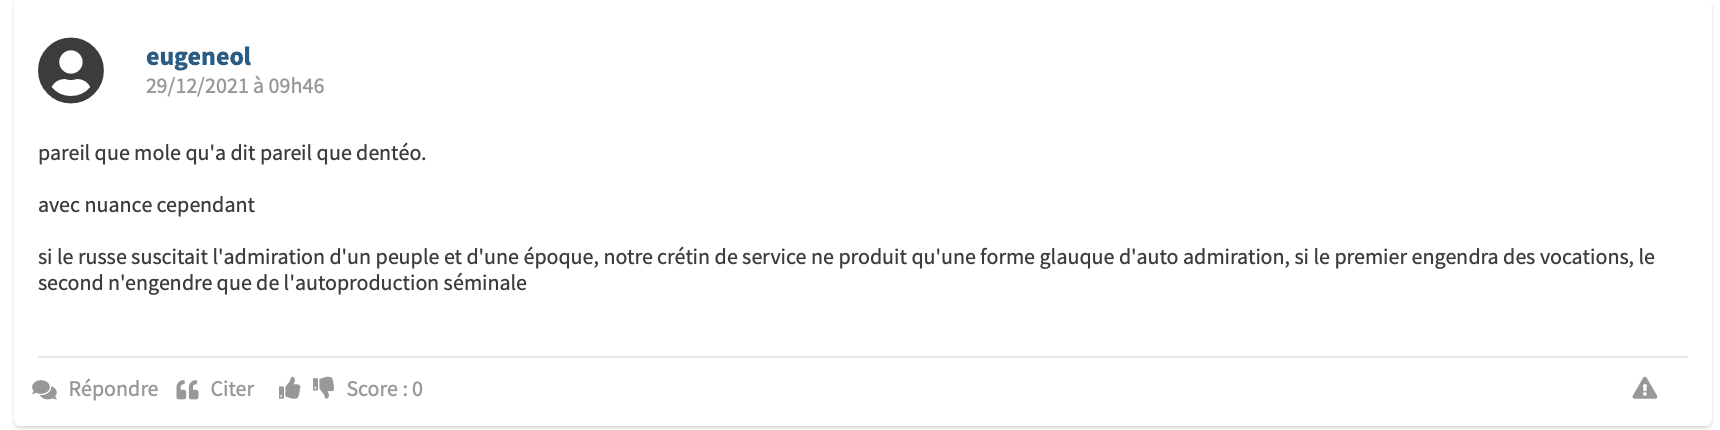
Task: Click the phrase "engendra des vocations"
Action: [1518, 257]
